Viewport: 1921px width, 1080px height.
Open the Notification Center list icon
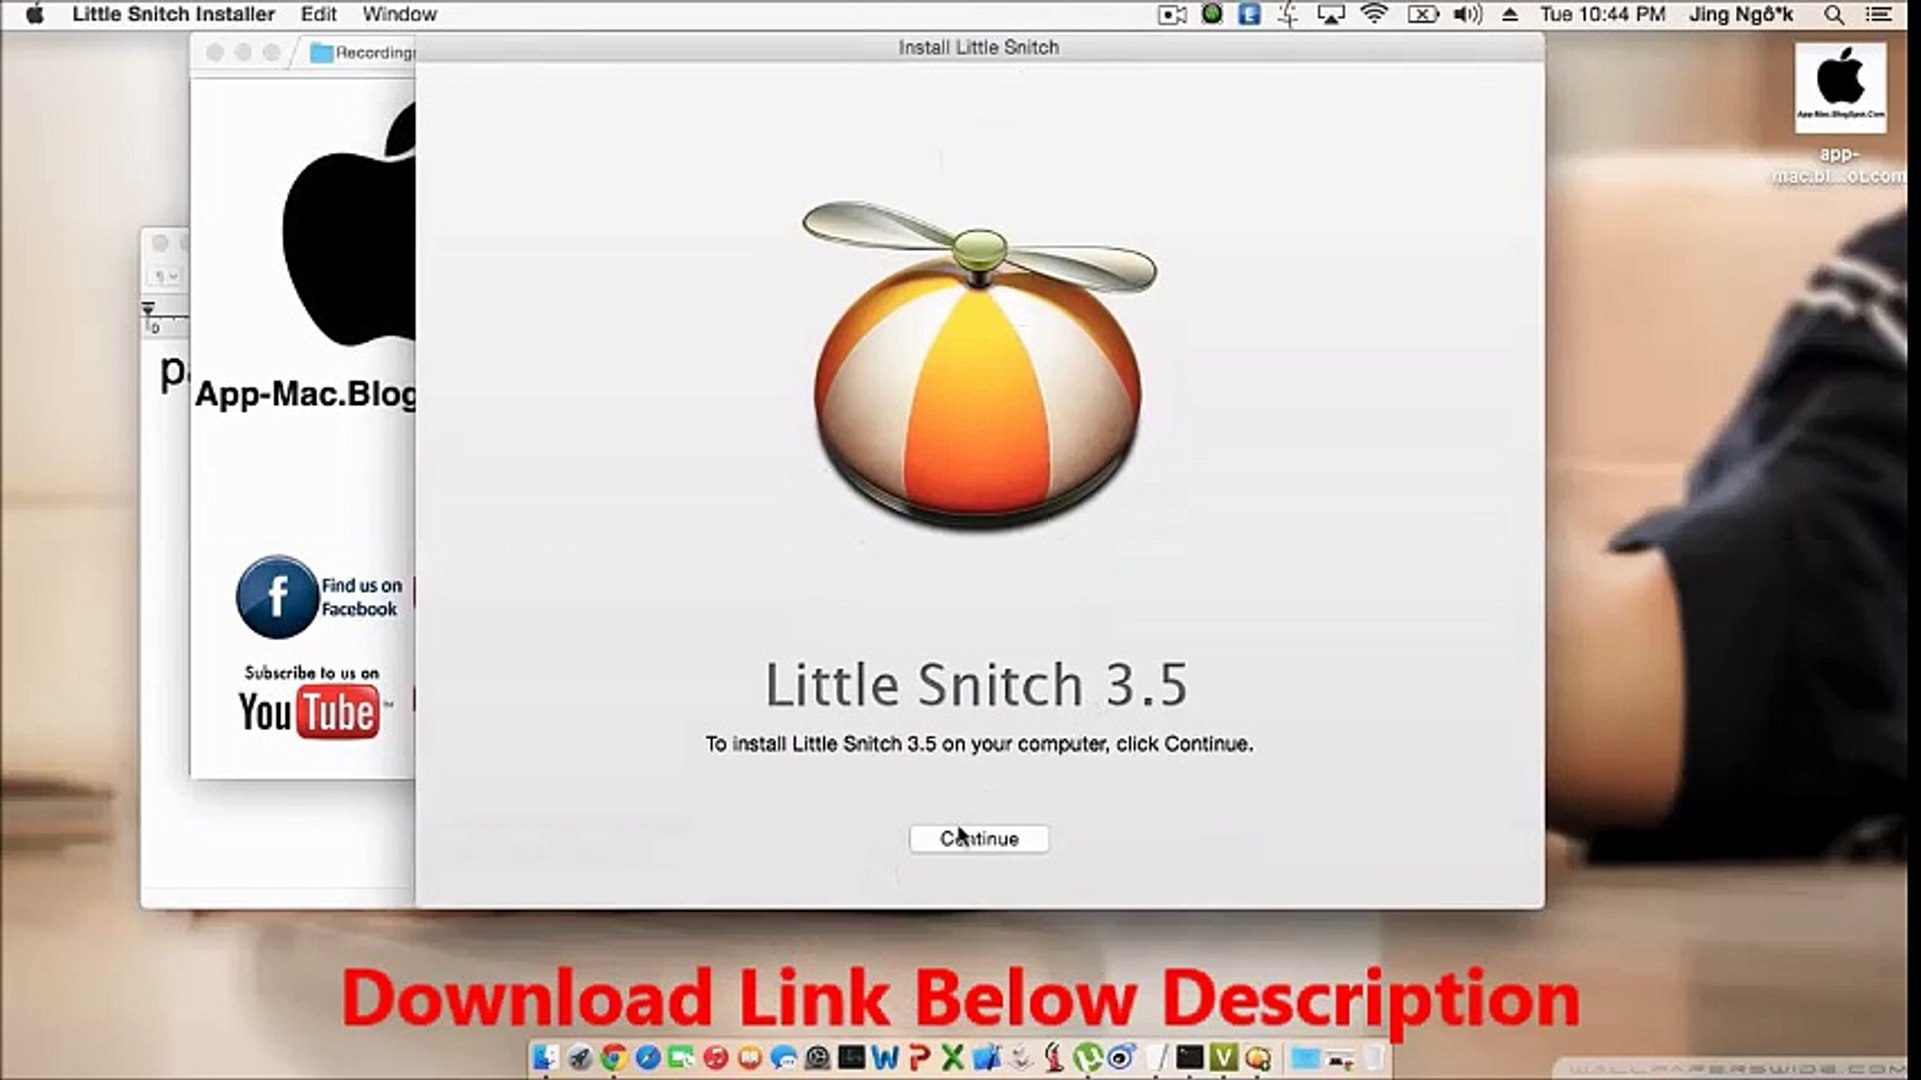[x=1877, y=14]
